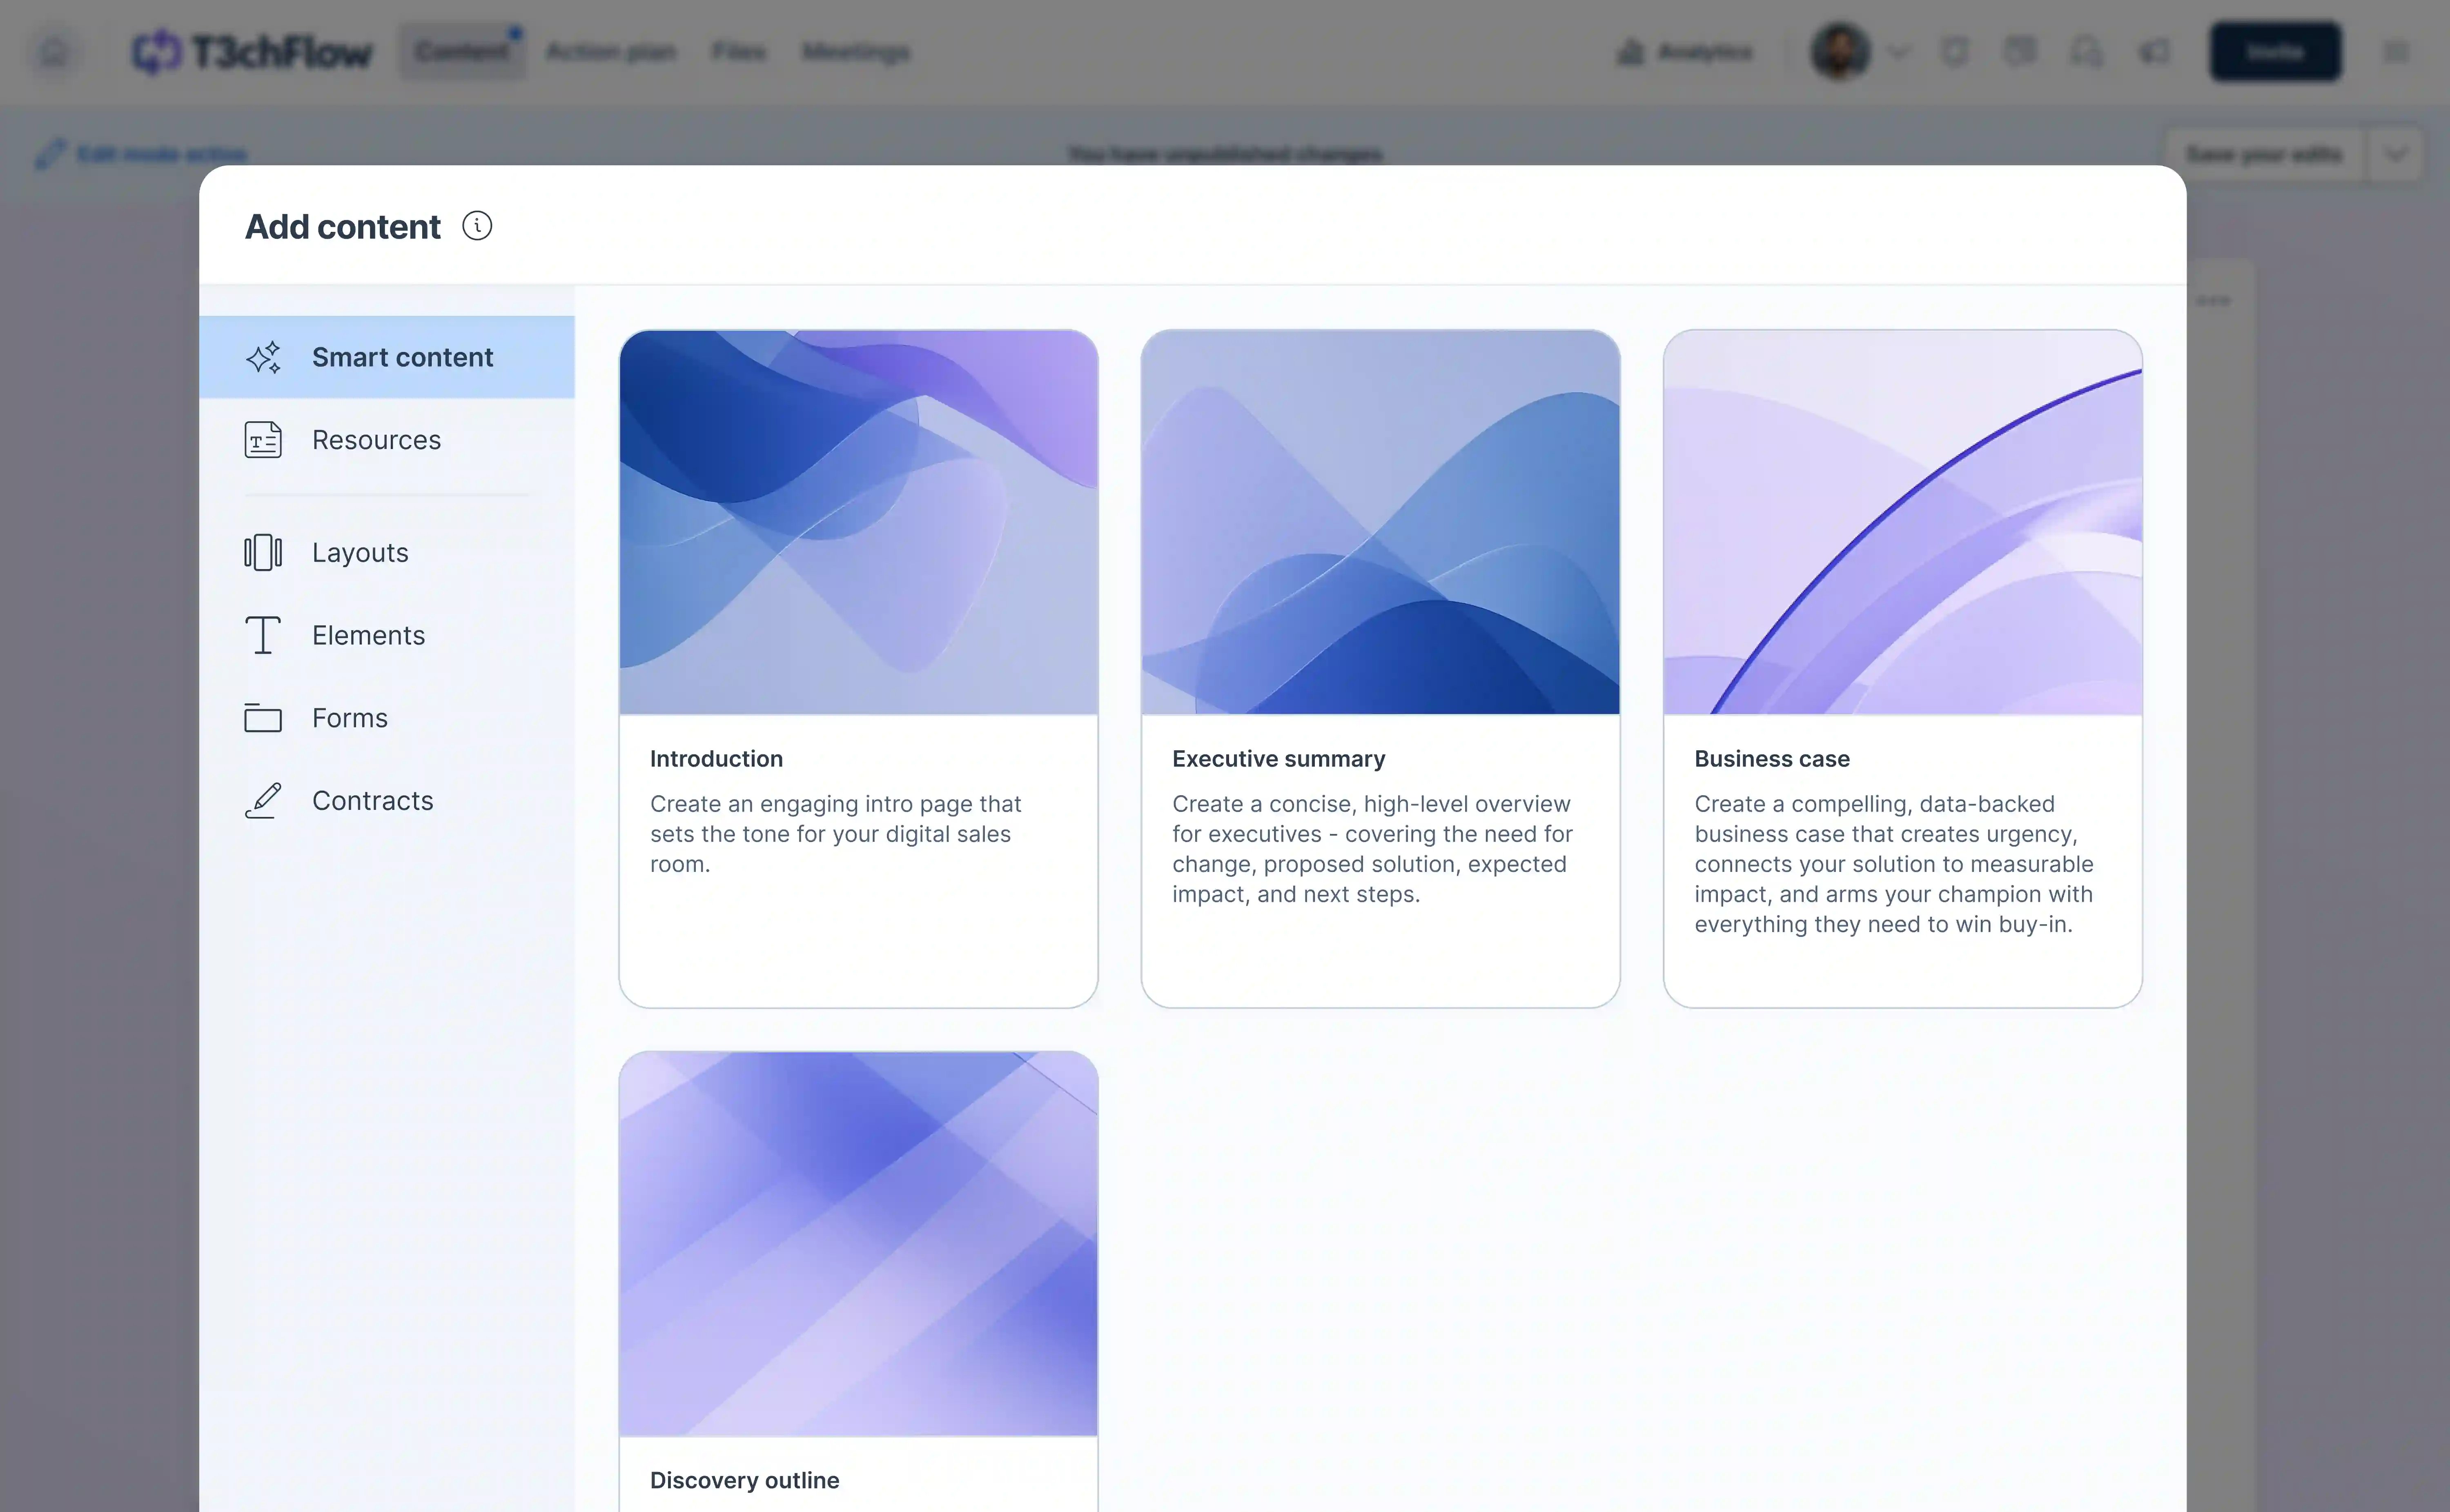
Task: Expand the profile avatar chevron menu
Action: pyautogui.click(x=1898, y=52)
